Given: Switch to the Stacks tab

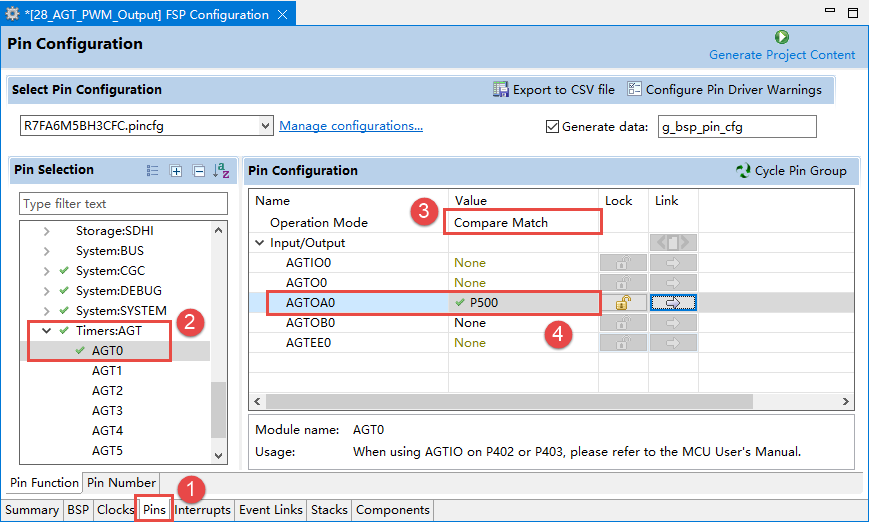Looking at the screenshot, I should [329, 510].
